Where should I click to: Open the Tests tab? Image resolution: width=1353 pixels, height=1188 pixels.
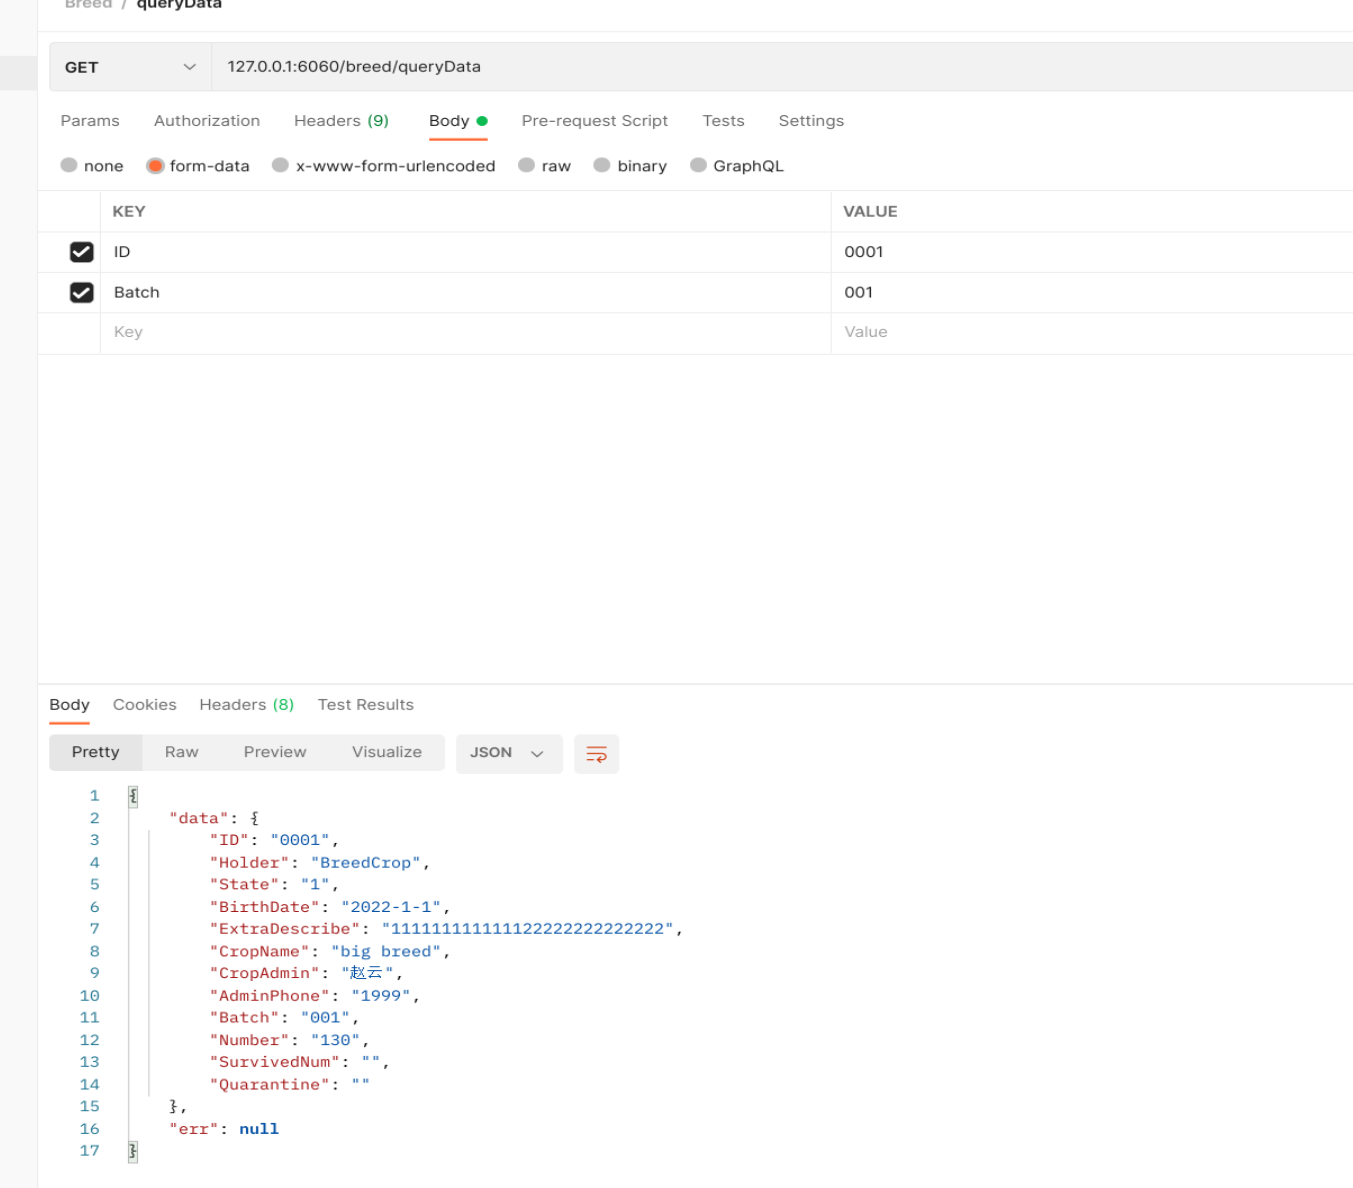pos(723,121)
